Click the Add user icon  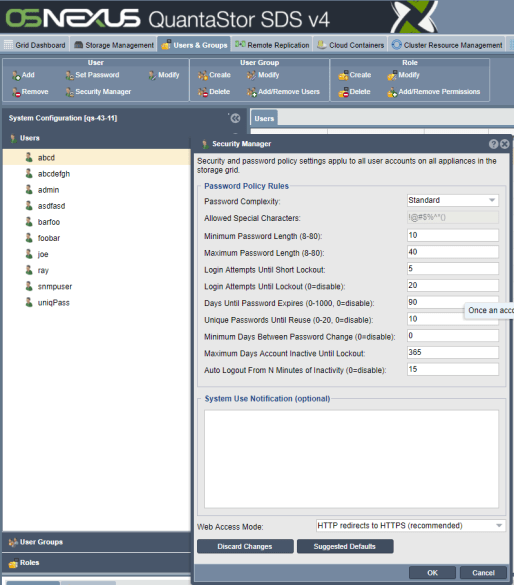[16, 75]
